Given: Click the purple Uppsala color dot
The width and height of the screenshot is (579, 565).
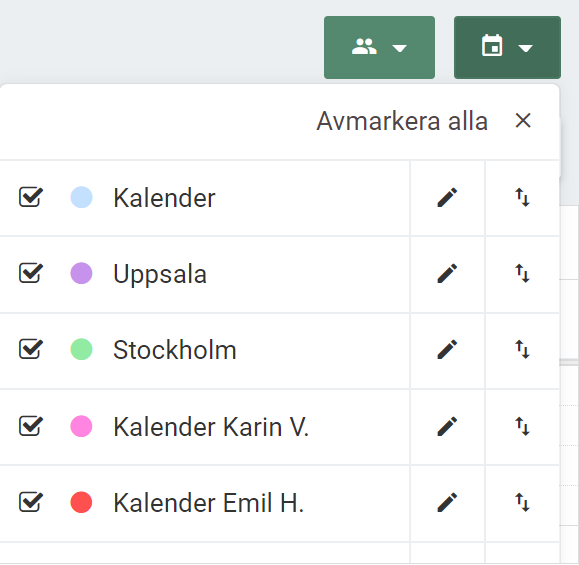Looking at the screenshot, I should [81, 273].
